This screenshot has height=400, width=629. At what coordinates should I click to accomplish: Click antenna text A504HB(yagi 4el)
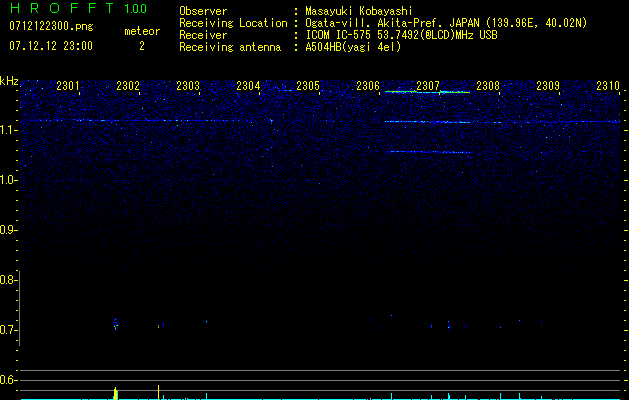pos(353,47)
